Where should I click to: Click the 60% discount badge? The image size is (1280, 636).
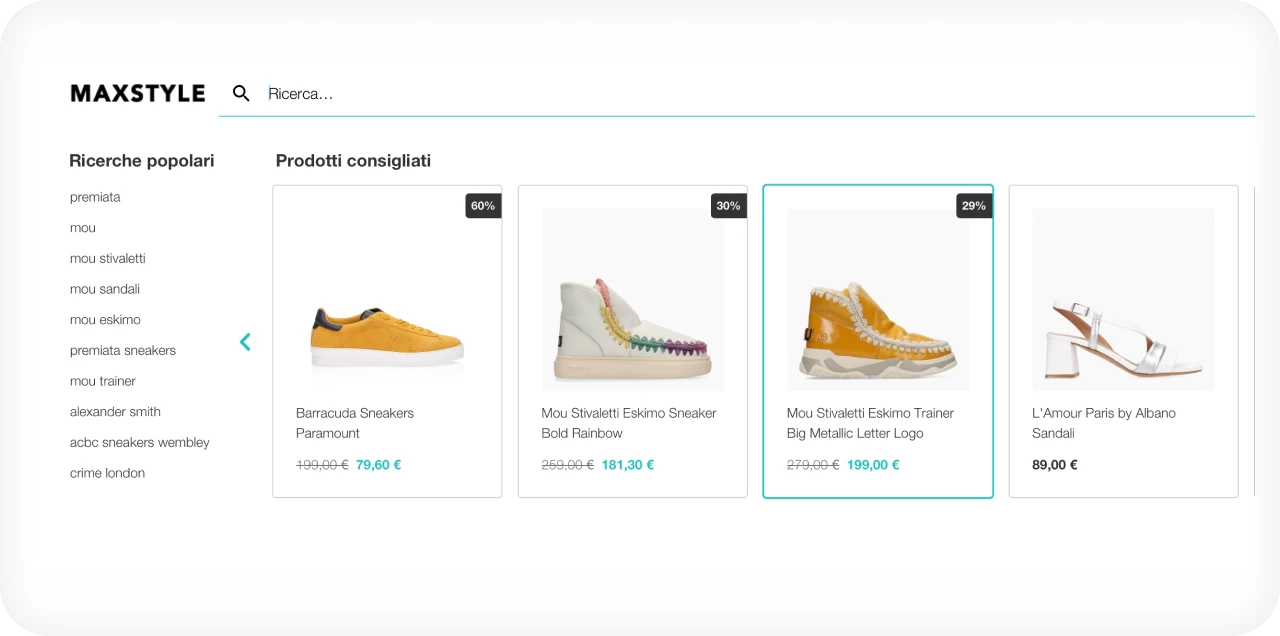click(483, 206)
